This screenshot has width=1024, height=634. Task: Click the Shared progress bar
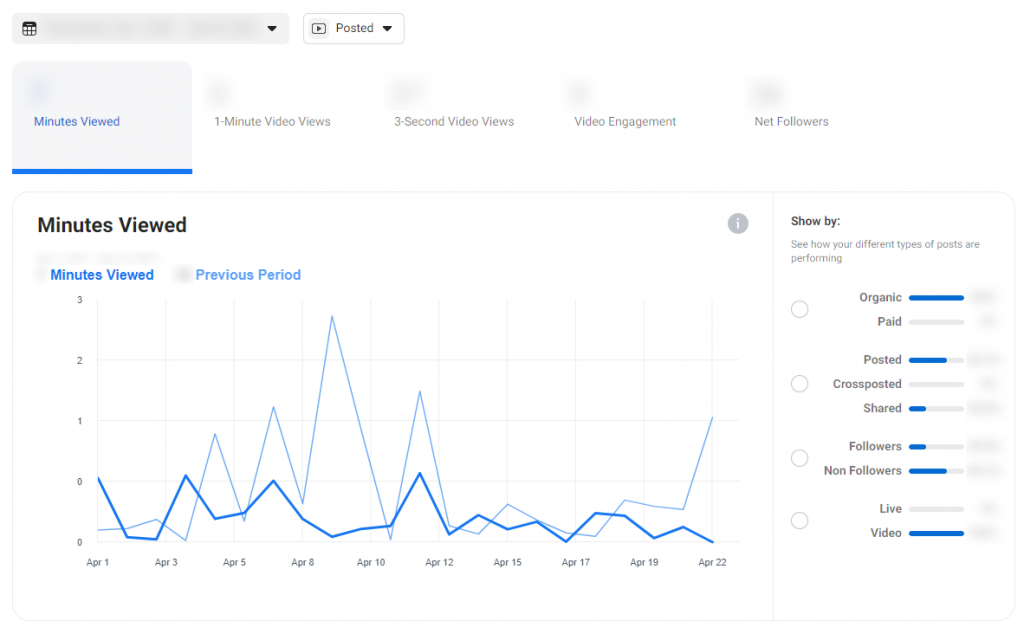click(936, 409)
